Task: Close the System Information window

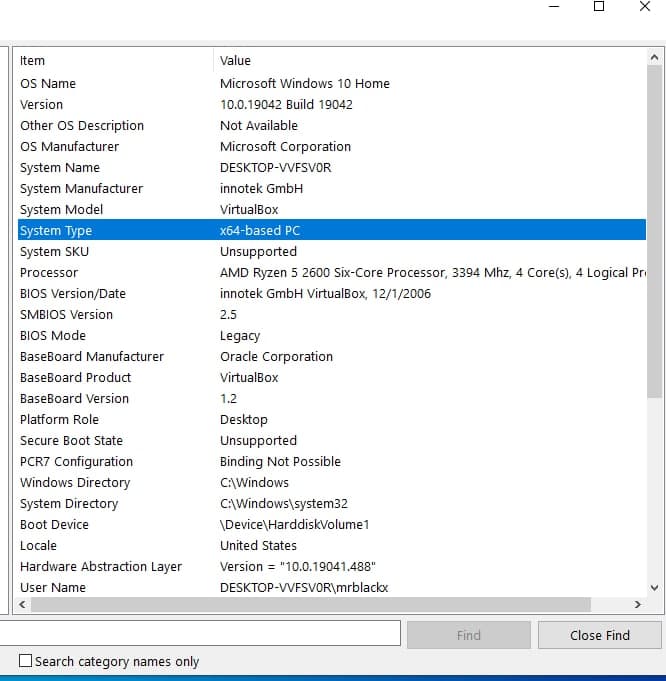Action: (x=644, y=7)
